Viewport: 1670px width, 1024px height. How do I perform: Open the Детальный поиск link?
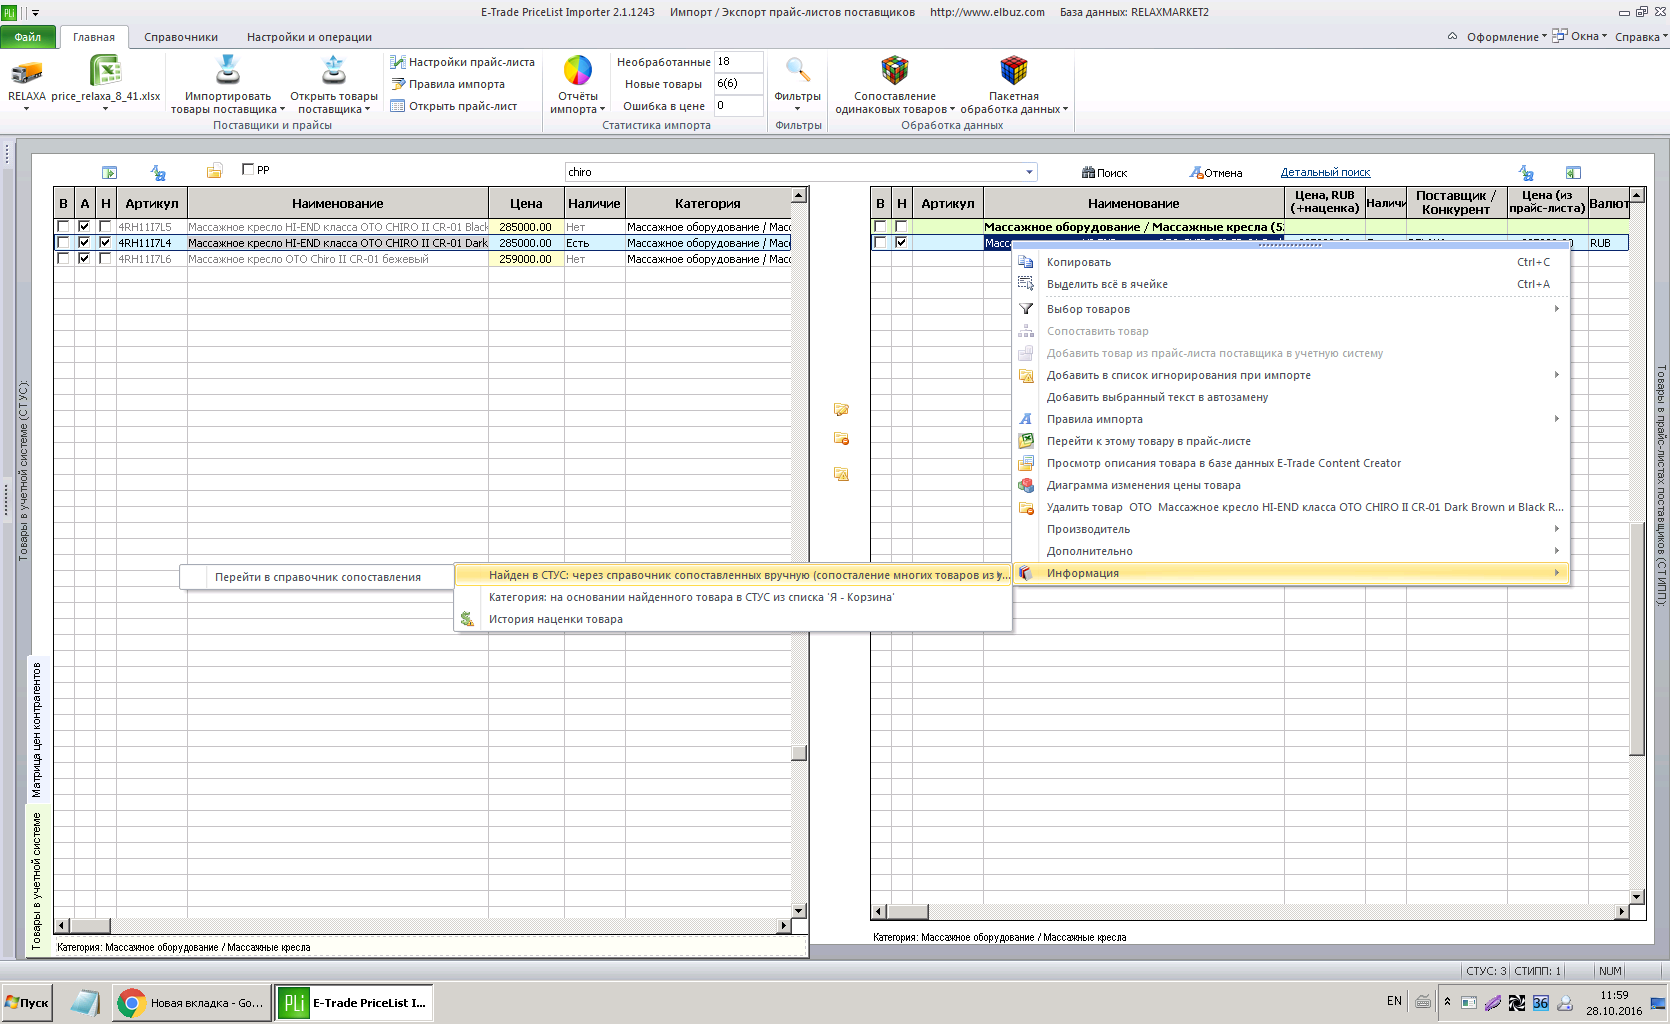click(1325, 172)
